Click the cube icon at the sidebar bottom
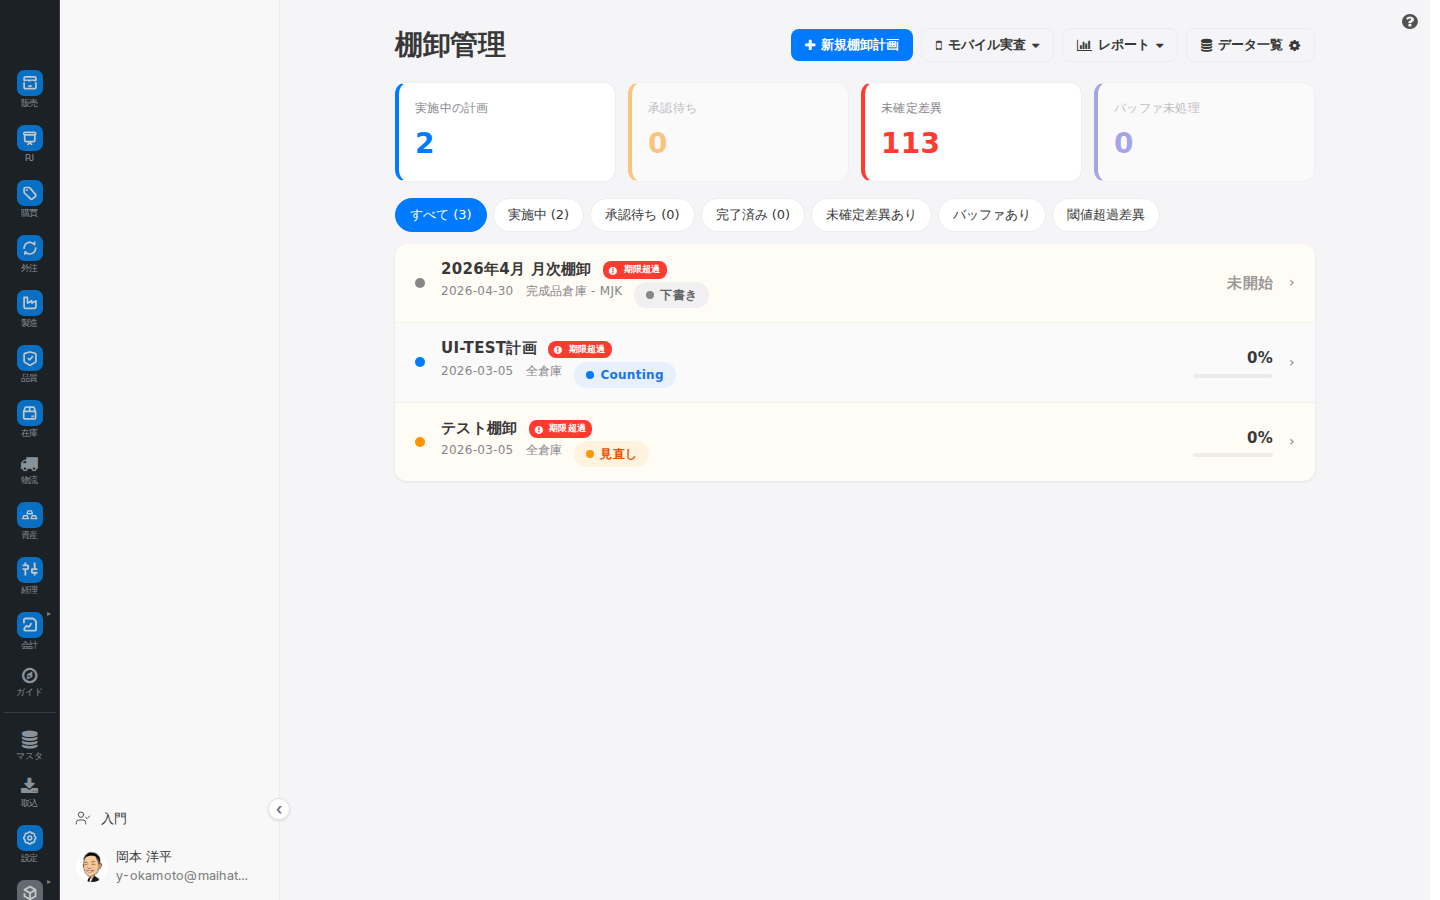The height and width of the screenshot is (900, 1440). (x=30, y=890)
